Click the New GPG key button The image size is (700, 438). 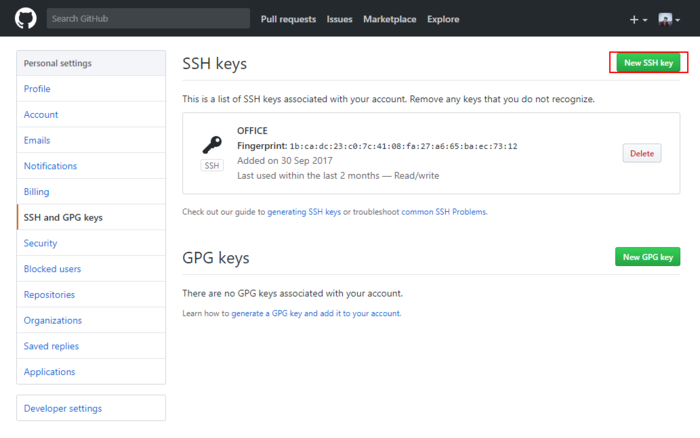tap(647, 257)
